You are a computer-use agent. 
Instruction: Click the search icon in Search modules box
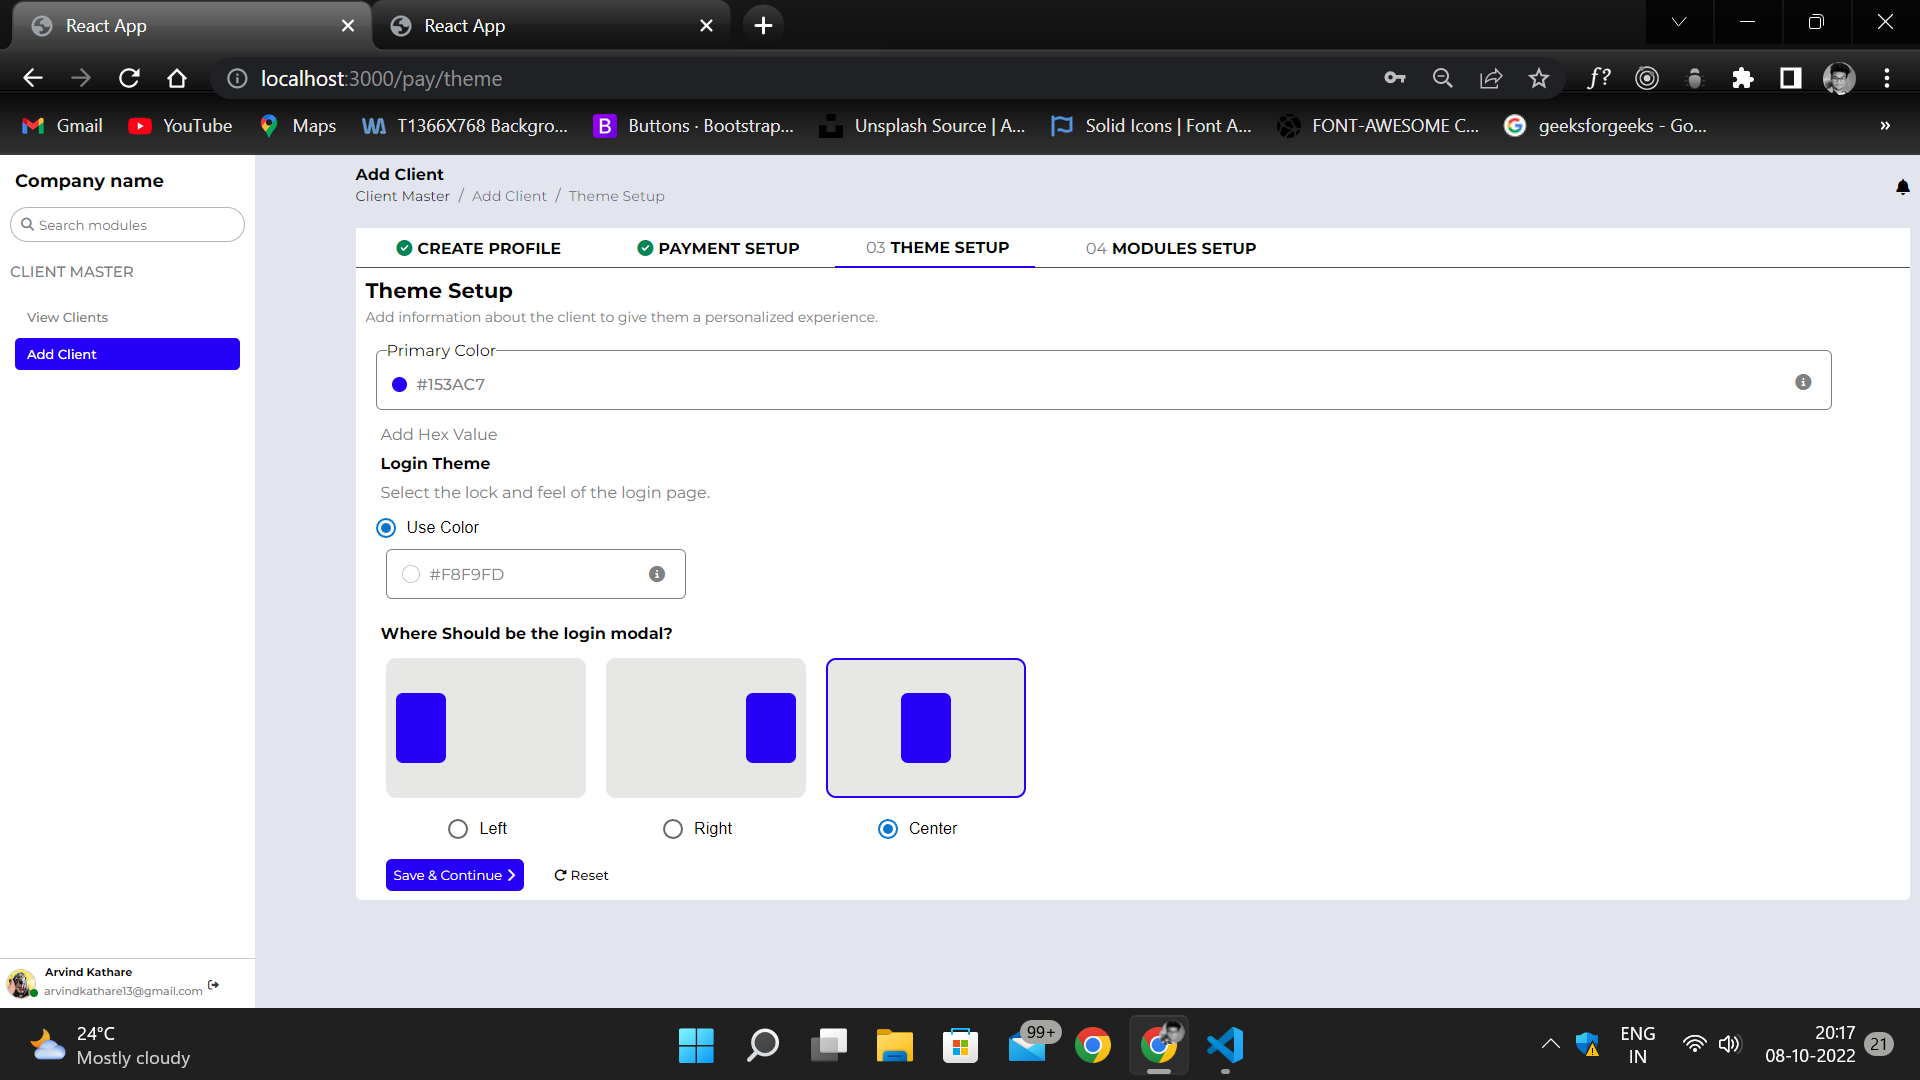click(29, 224)
